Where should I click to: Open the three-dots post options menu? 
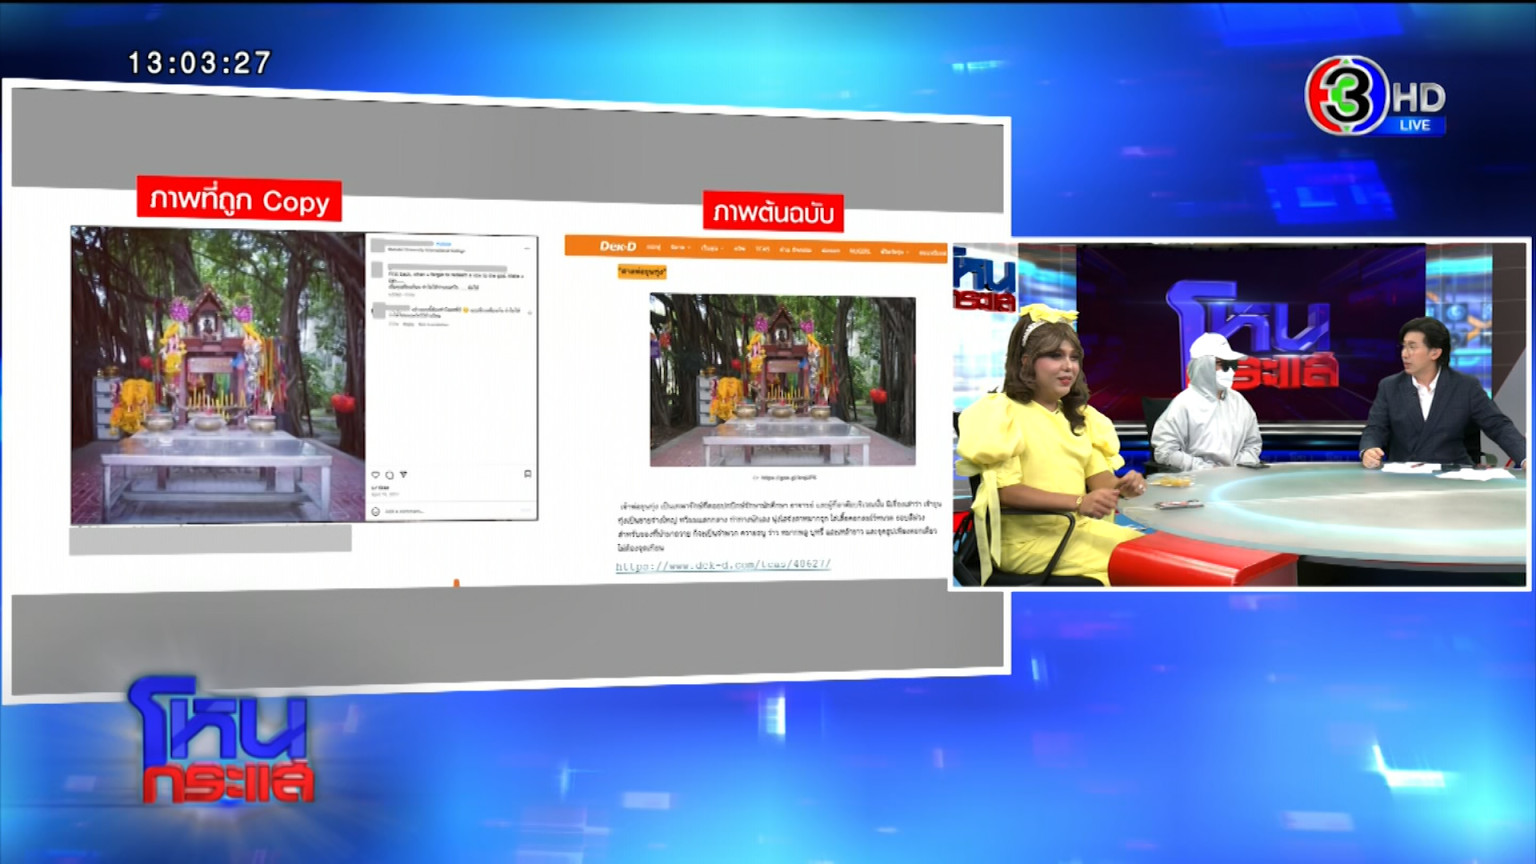pos(527,248)
